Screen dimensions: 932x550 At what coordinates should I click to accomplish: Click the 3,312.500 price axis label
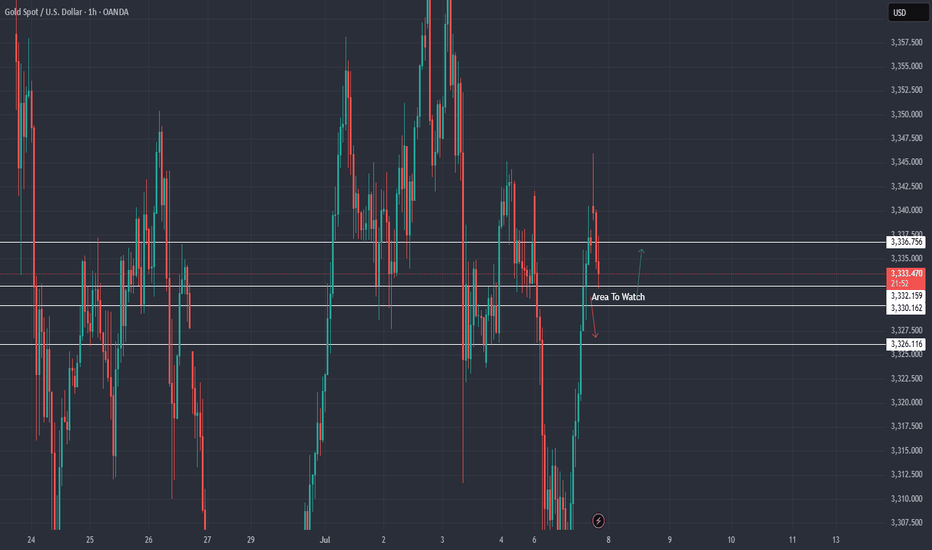(906, 474)
